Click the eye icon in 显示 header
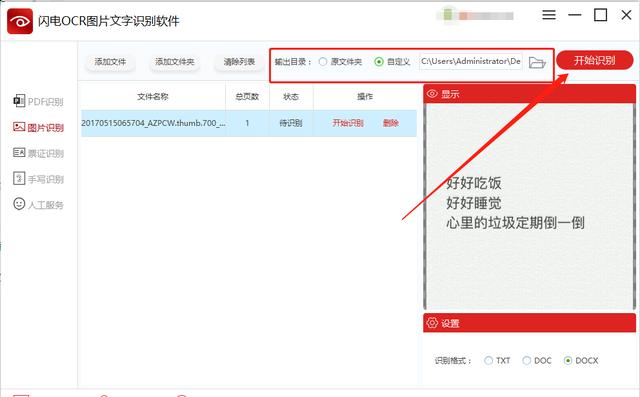Image resolution: width=640 pixels, height=397 pixels. coord(432,94)
